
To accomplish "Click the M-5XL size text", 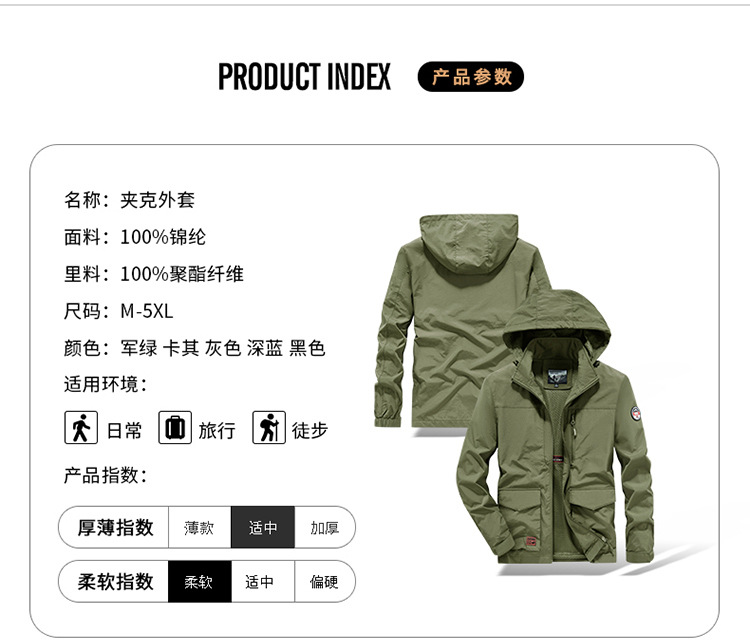I will pyautogui.click(x=146, y=311).
